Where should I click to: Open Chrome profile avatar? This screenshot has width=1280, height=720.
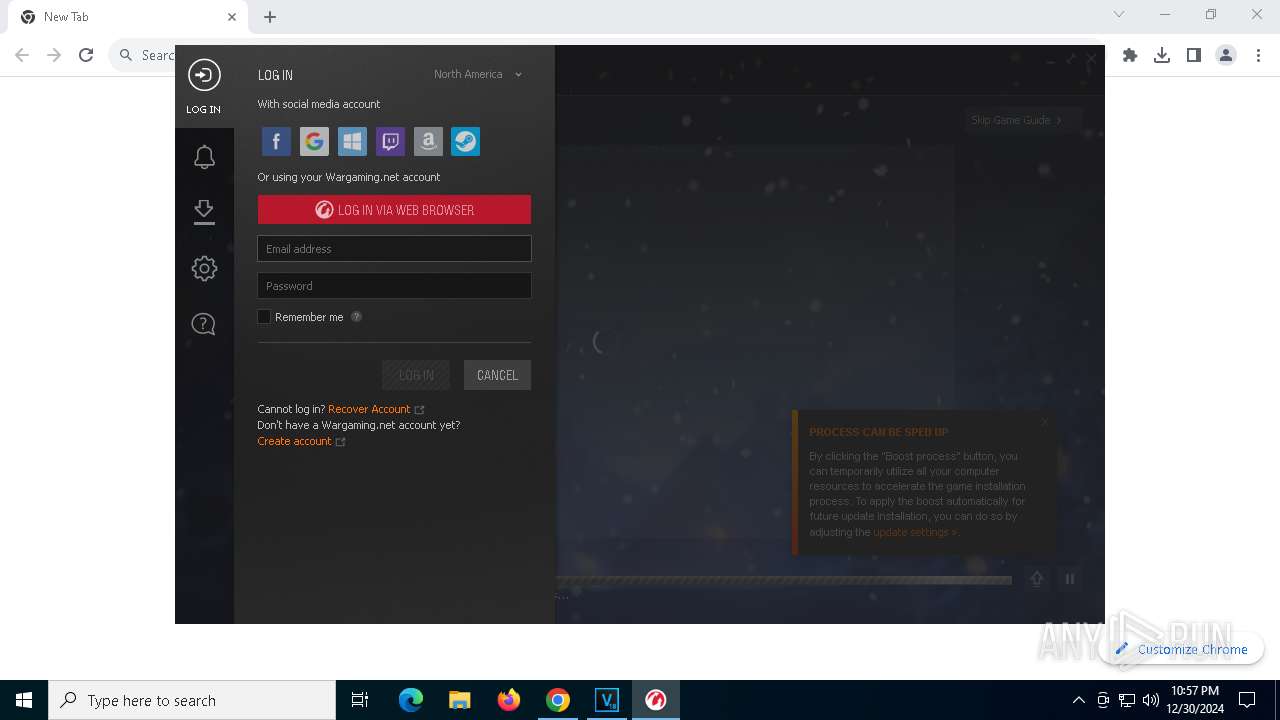tap(1226, 55)
